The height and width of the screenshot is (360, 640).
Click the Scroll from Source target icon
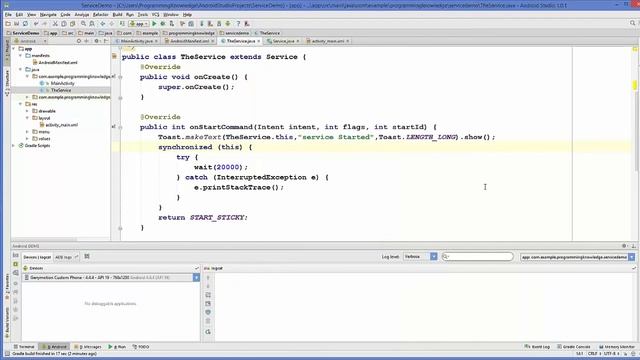(79, 41)
